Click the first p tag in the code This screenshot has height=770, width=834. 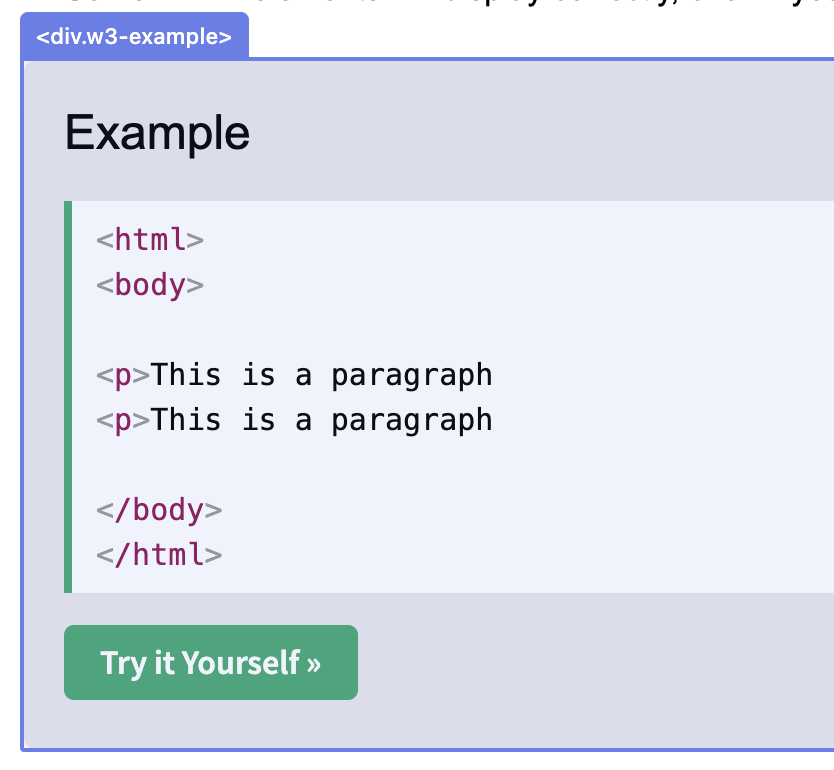pyautogui.click(x=123, y=375)
